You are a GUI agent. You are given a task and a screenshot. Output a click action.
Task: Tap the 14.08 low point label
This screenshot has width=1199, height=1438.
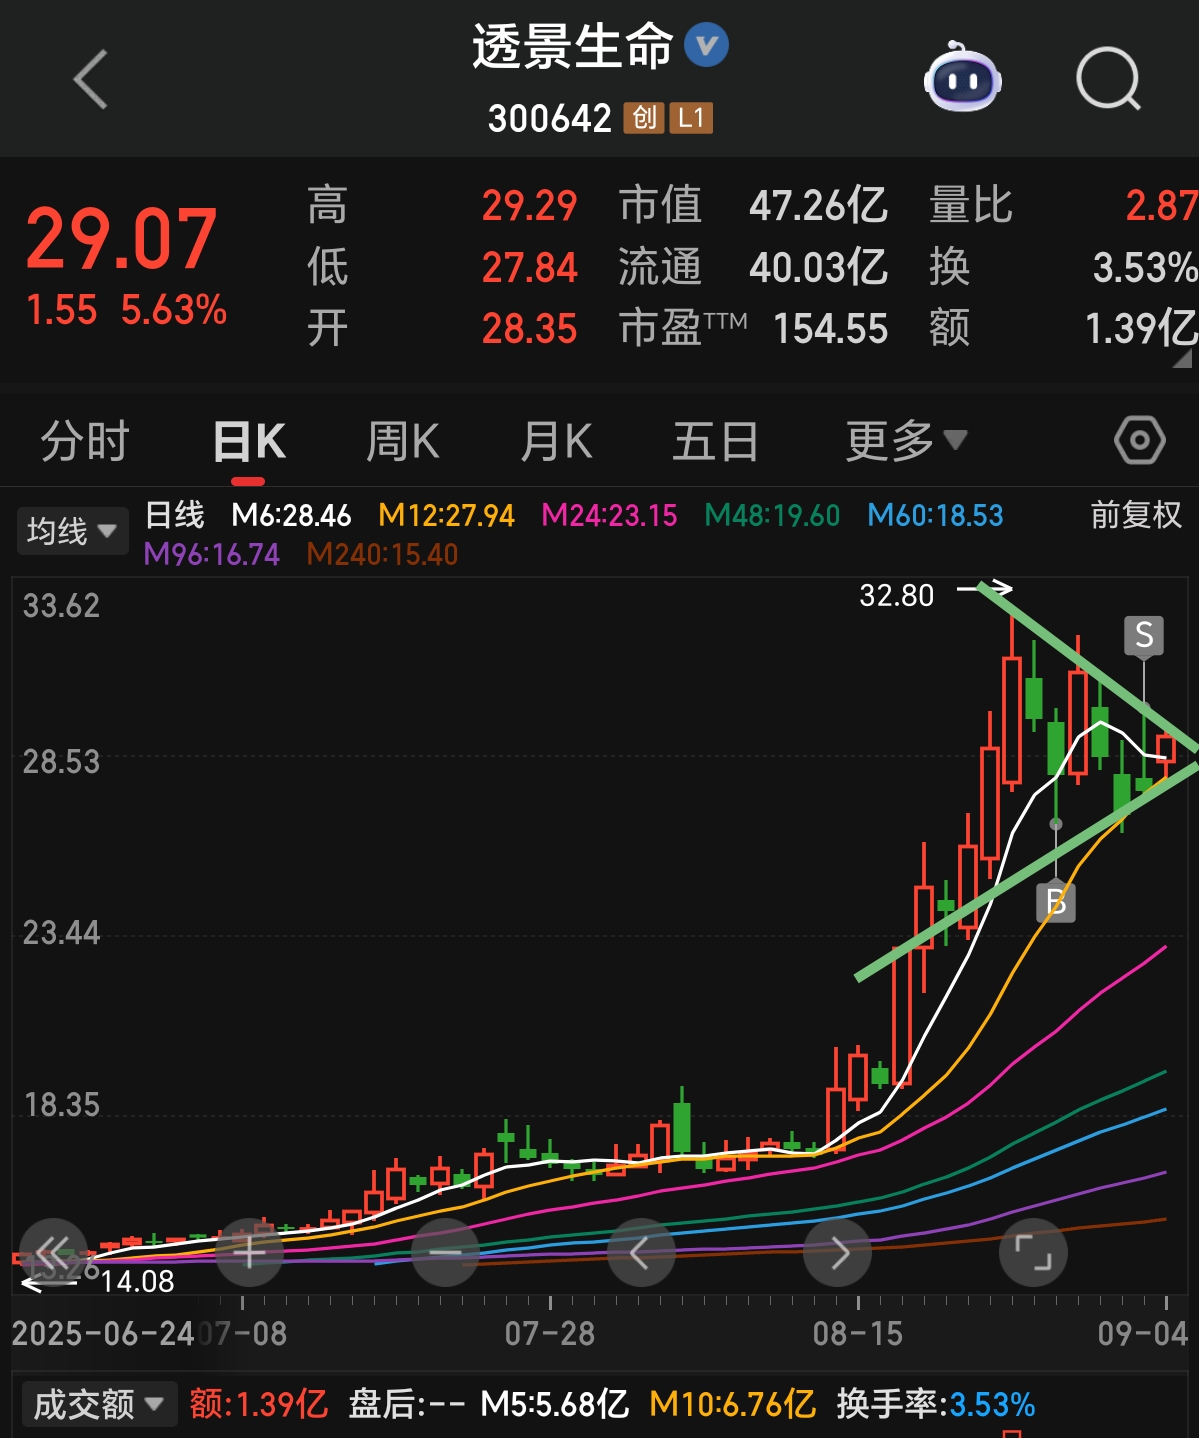pyautogui.click(x=138, y=1282)
